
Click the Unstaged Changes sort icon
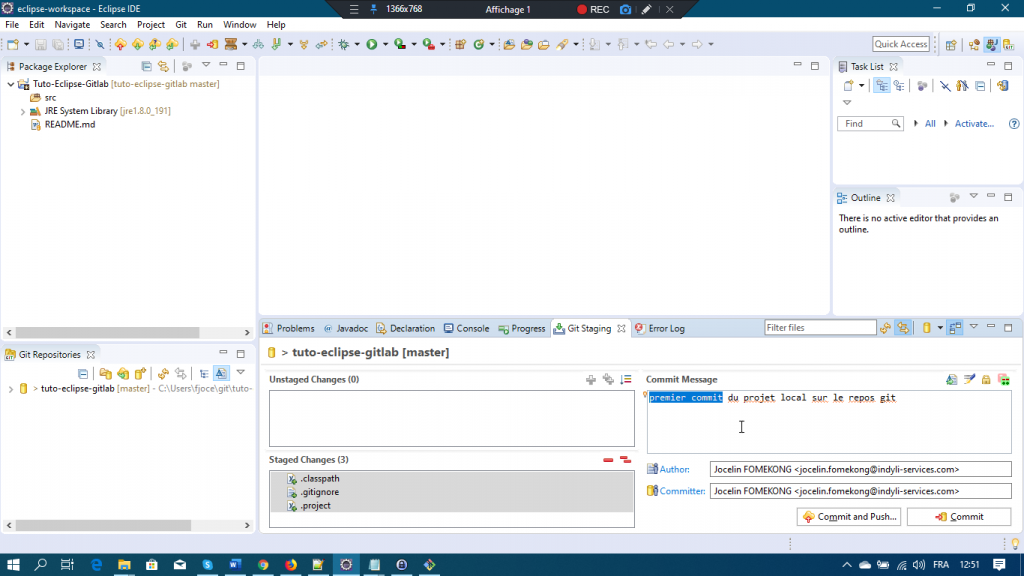[626, 379]
